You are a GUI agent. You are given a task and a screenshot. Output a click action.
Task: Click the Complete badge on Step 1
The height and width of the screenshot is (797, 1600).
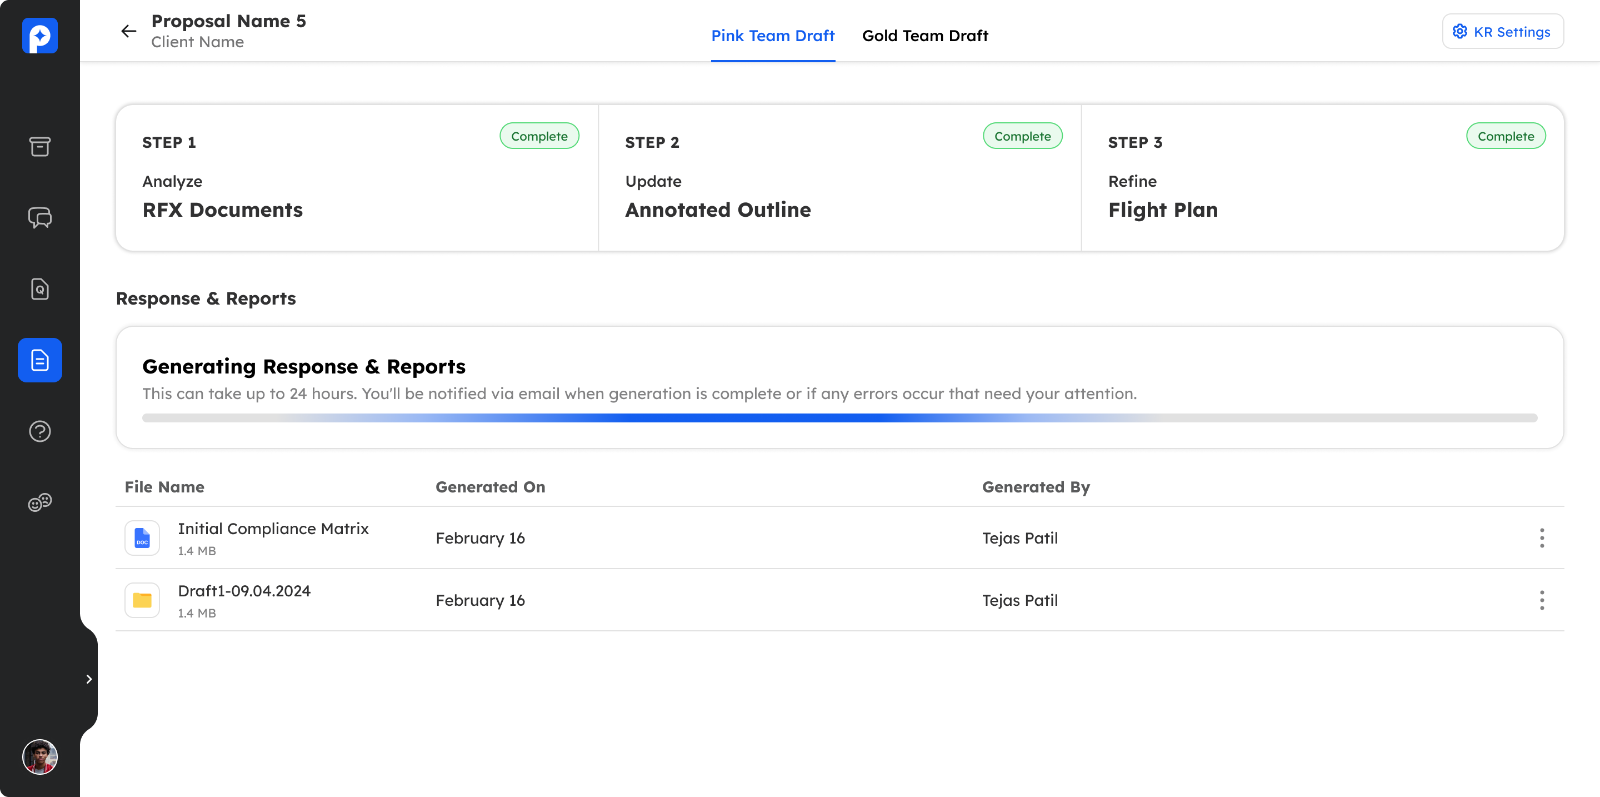click(x=539, y=136)
